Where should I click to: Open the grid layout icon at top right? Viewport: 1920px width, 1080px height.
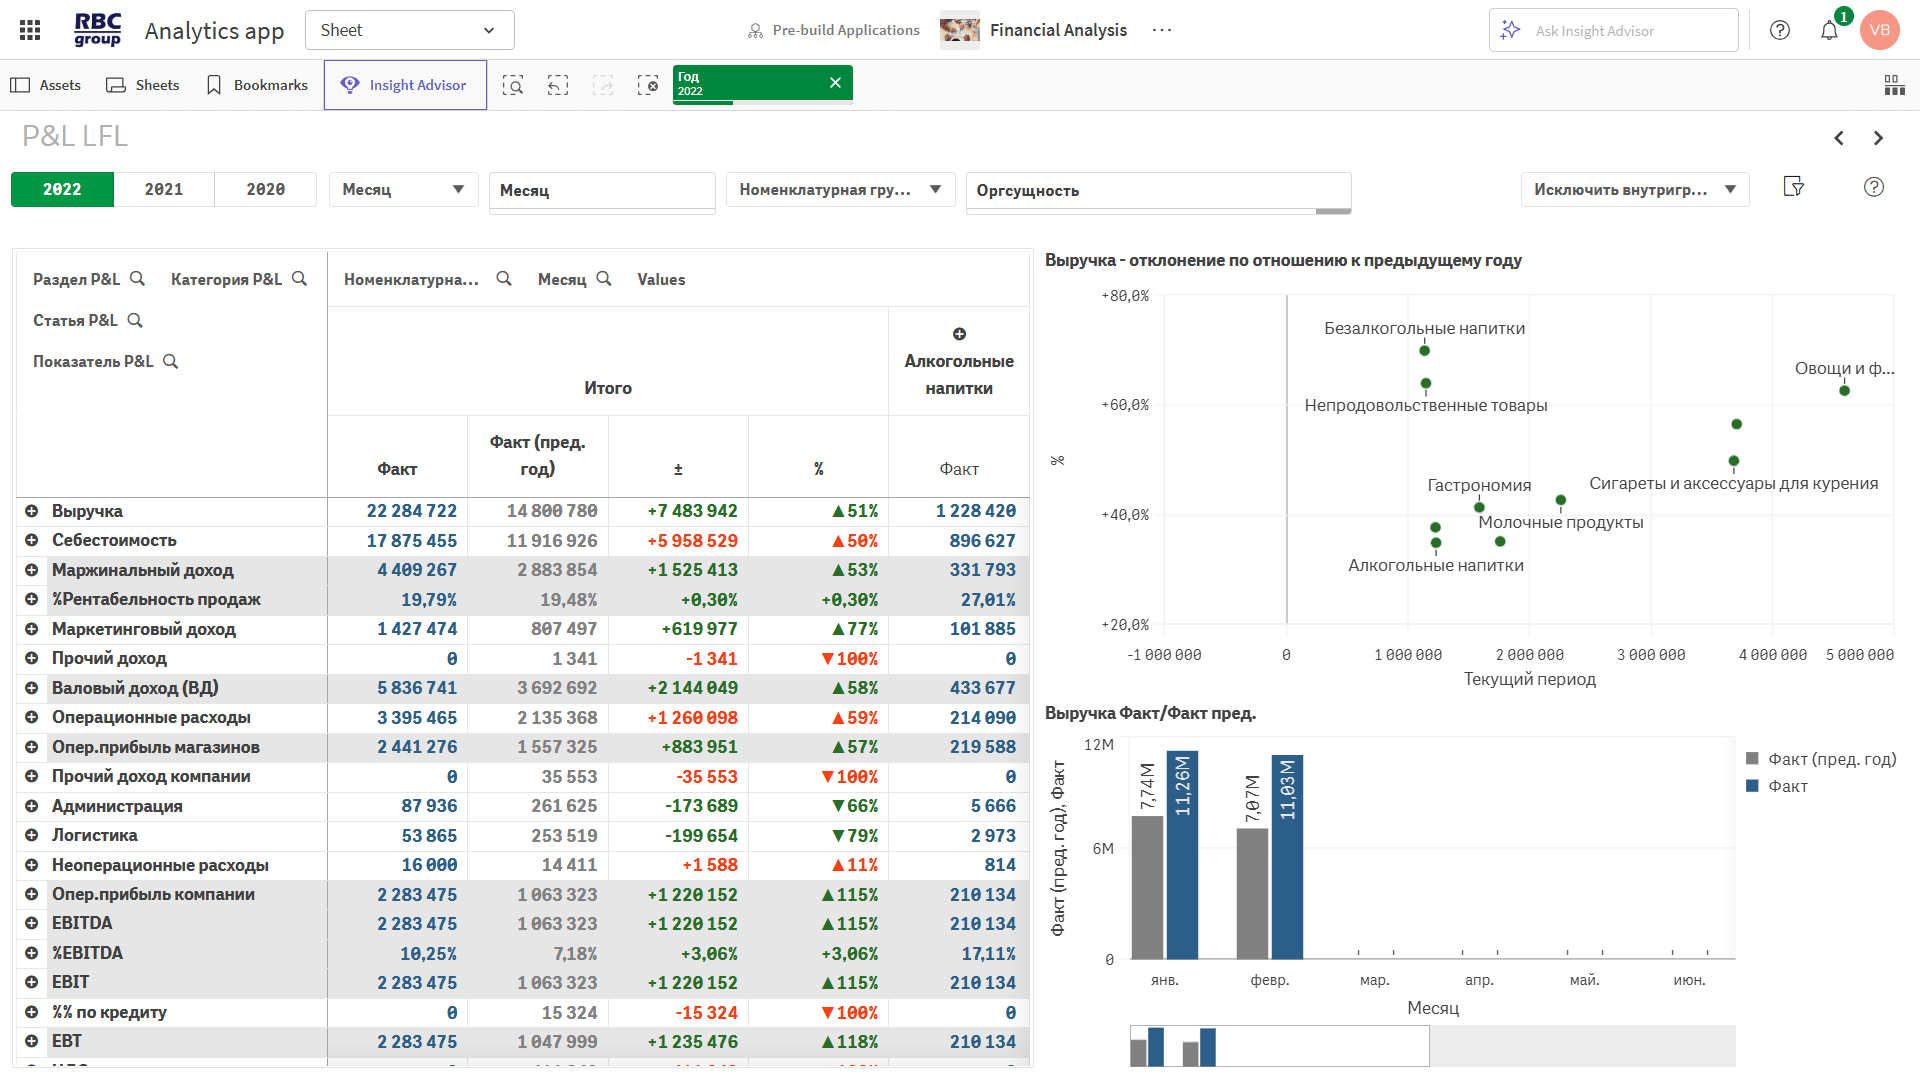click(1894, 85)
